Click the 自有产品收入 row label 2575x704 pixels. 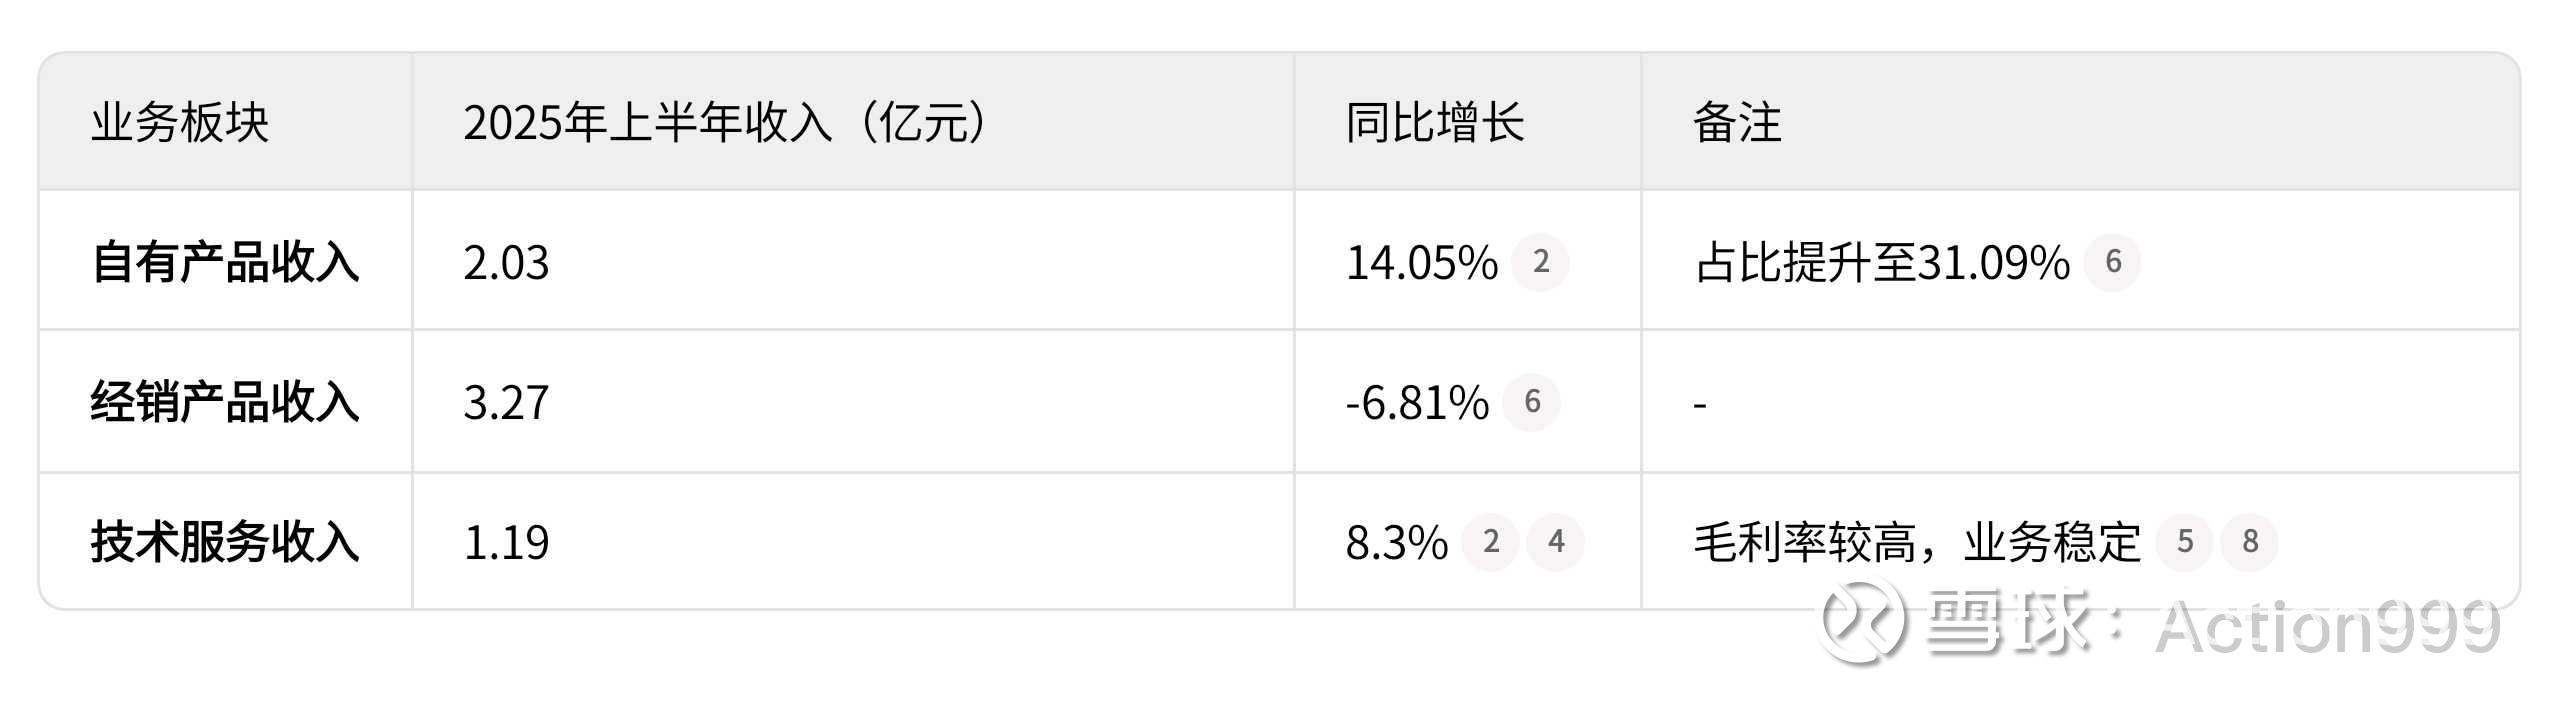[x=225, y=263]
